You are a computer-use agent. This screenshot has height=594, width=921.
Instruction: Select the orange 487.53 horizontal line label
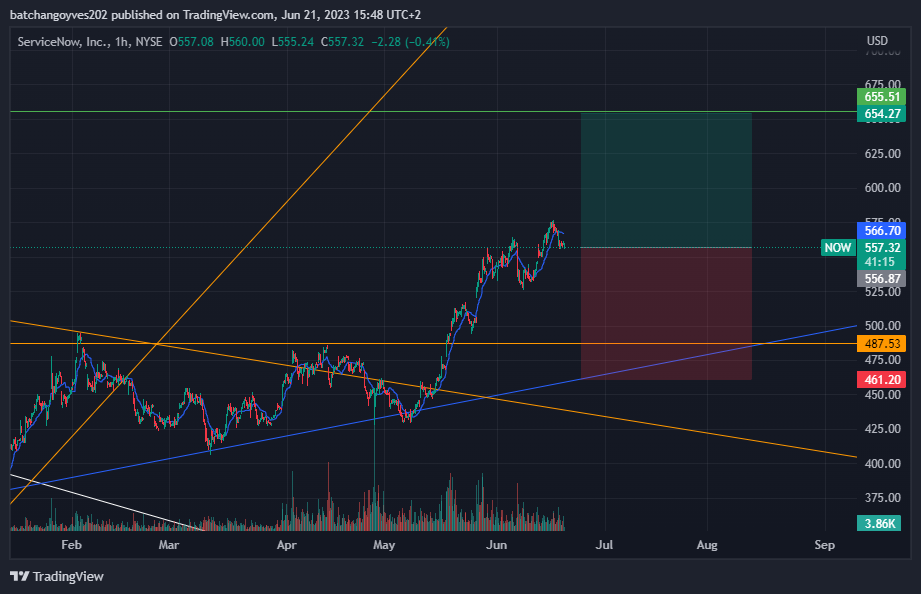point(882,344)
